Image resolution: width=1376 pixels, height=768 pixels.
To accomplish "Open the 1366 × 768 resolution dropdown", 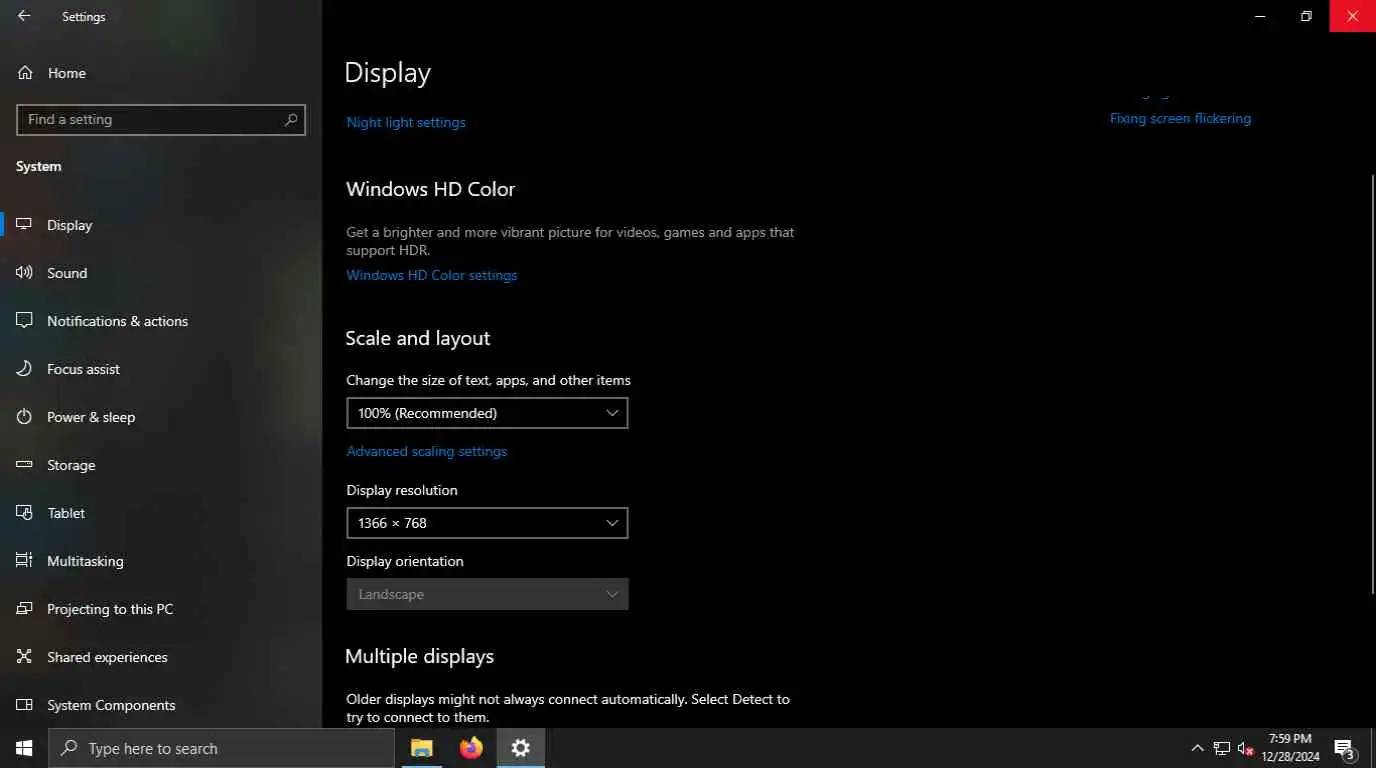I will click(x=487, y=523).
